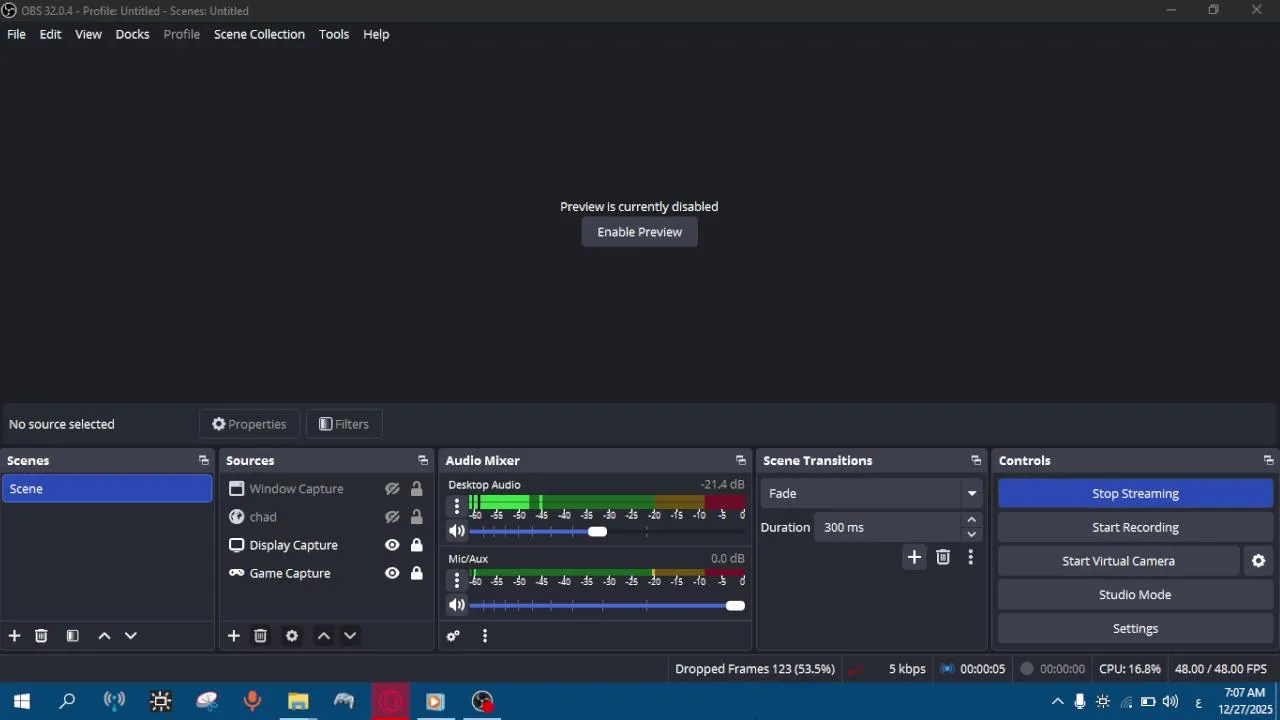Open Desktop Audio options three dots
Image resolution: width=1280 pixels, height=720 pixels.
click(457, 506)
